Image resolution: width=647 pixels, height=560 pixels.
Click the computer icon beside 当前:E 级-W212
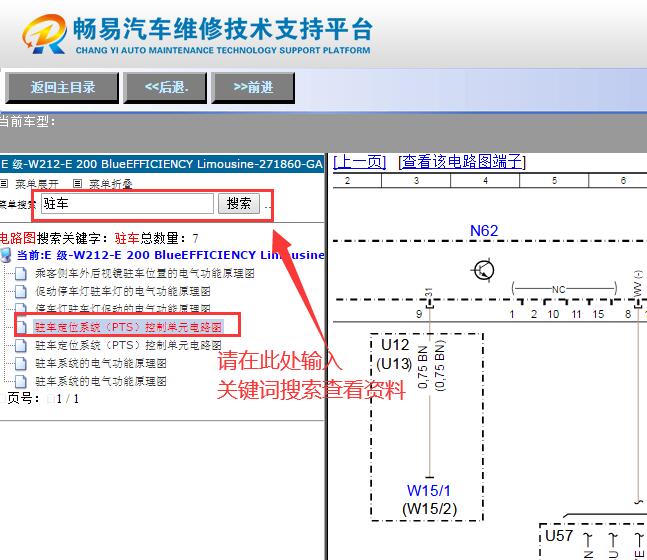[x=6, y=255]
